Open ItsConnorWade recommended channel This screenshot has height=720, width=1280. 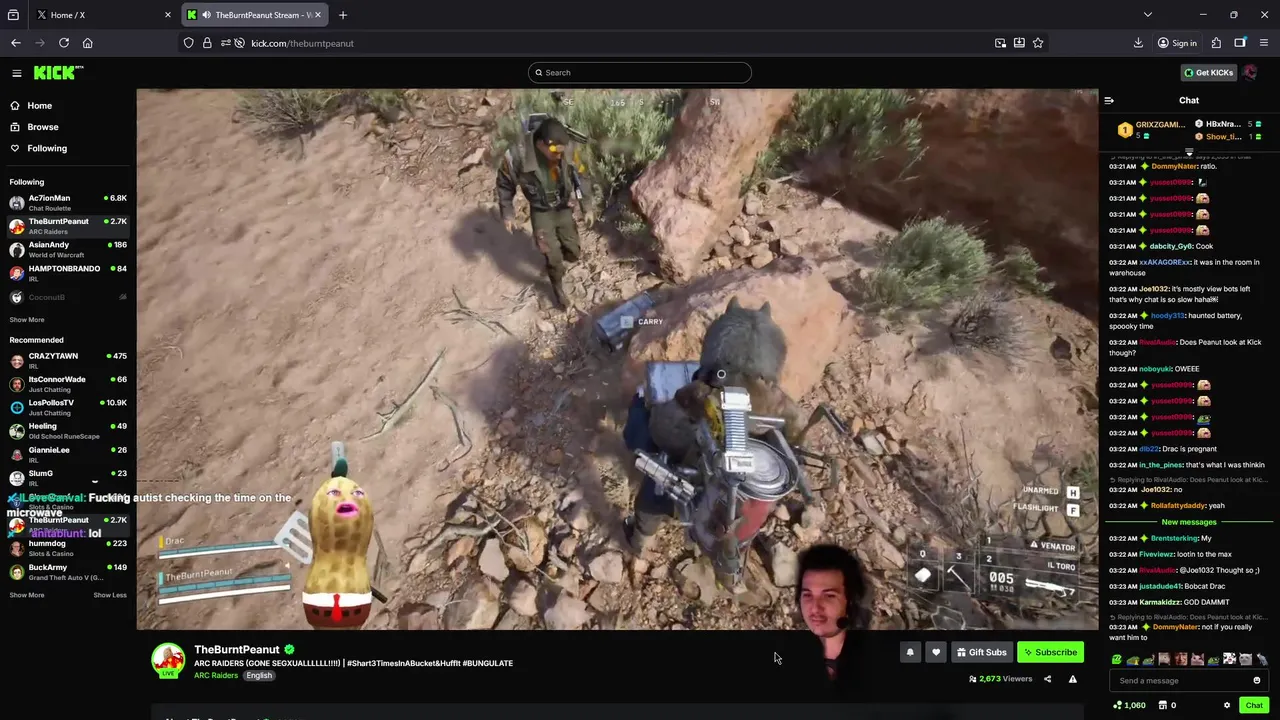(x=68, y=384)
